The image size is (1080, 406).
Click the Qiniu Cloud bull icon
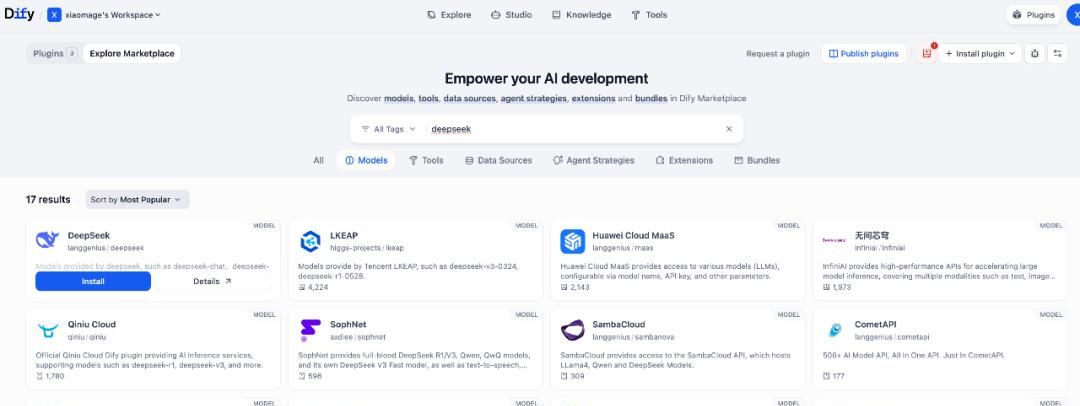pyautogui.click(x=48, y=331)
